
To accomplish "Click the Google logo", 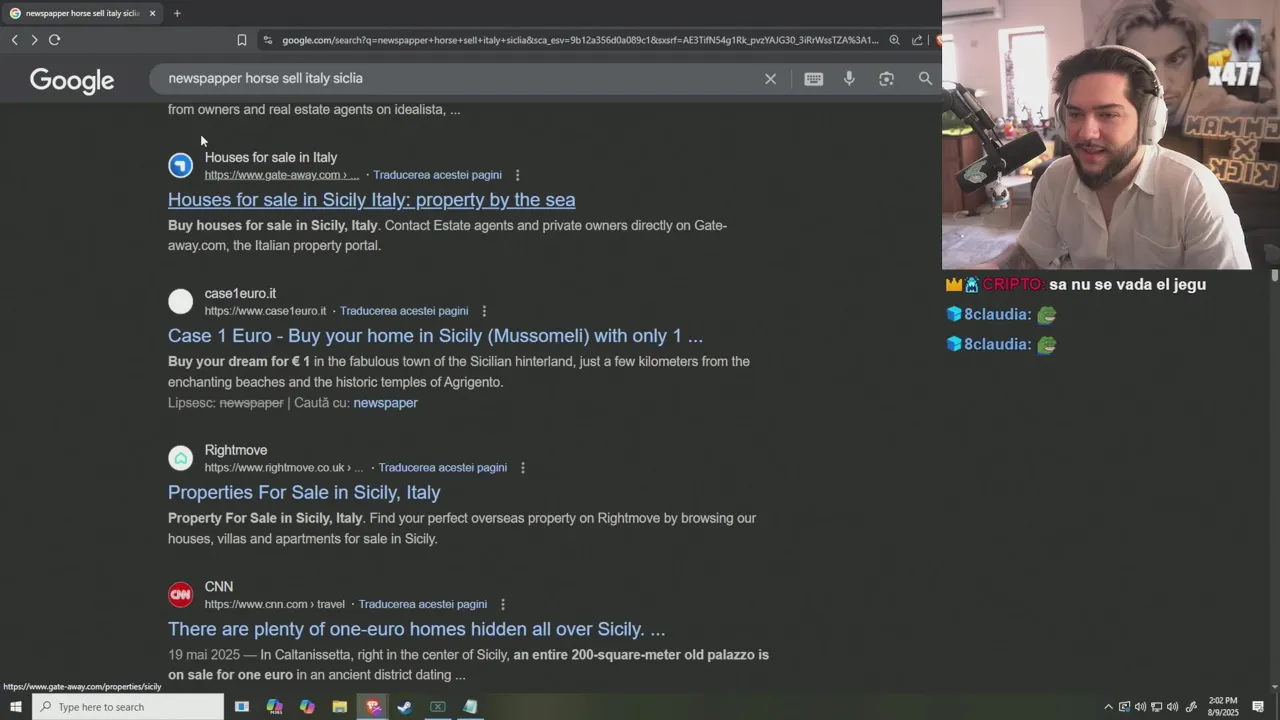I will [72, 80].
